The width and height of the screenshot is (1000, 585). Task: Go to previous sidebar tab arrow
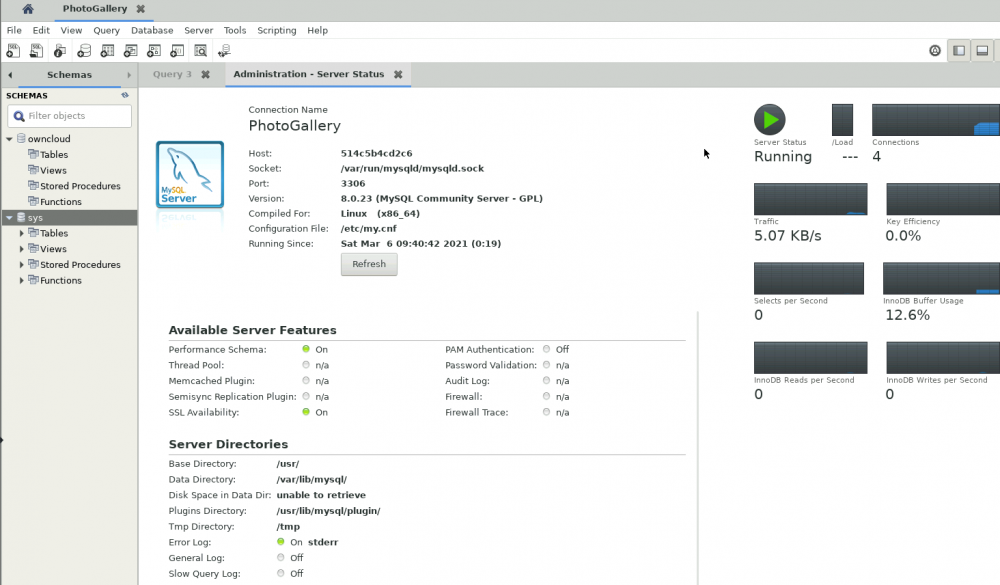(10, 75)
